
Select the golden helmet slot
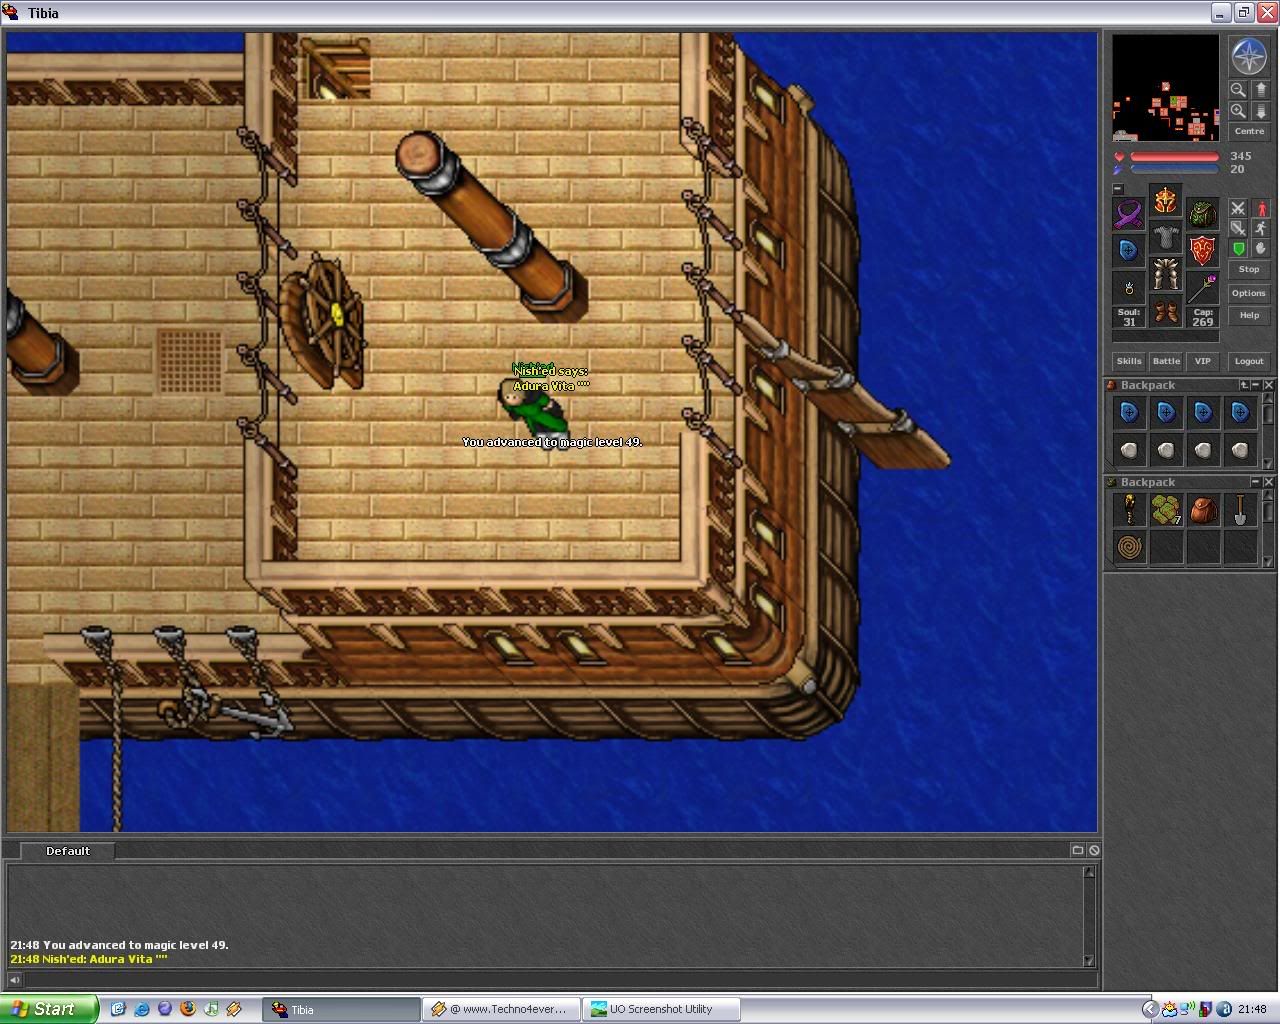point(1166,201)
